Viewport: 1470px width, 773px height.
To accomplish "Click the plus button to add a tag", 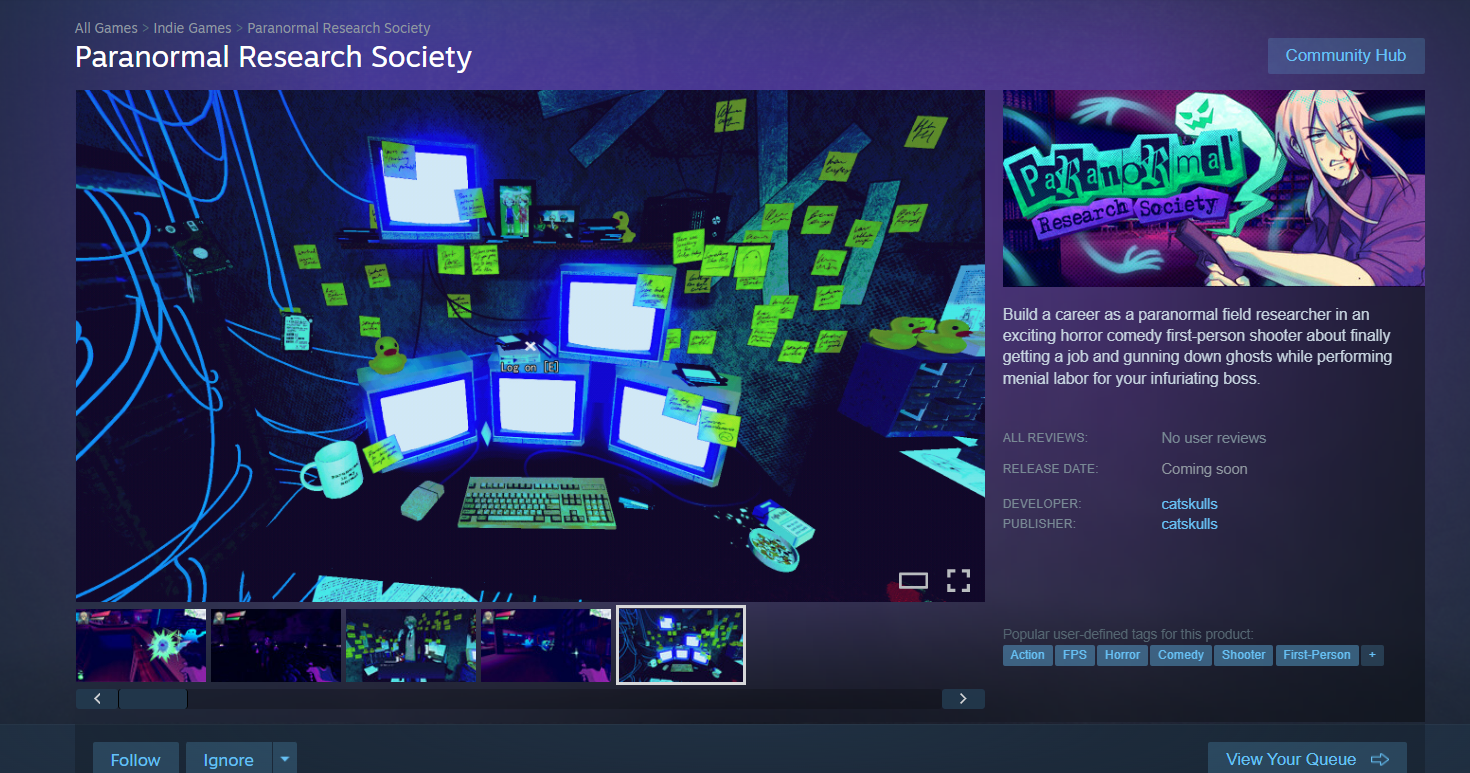I will click(x=1372, y=655).
